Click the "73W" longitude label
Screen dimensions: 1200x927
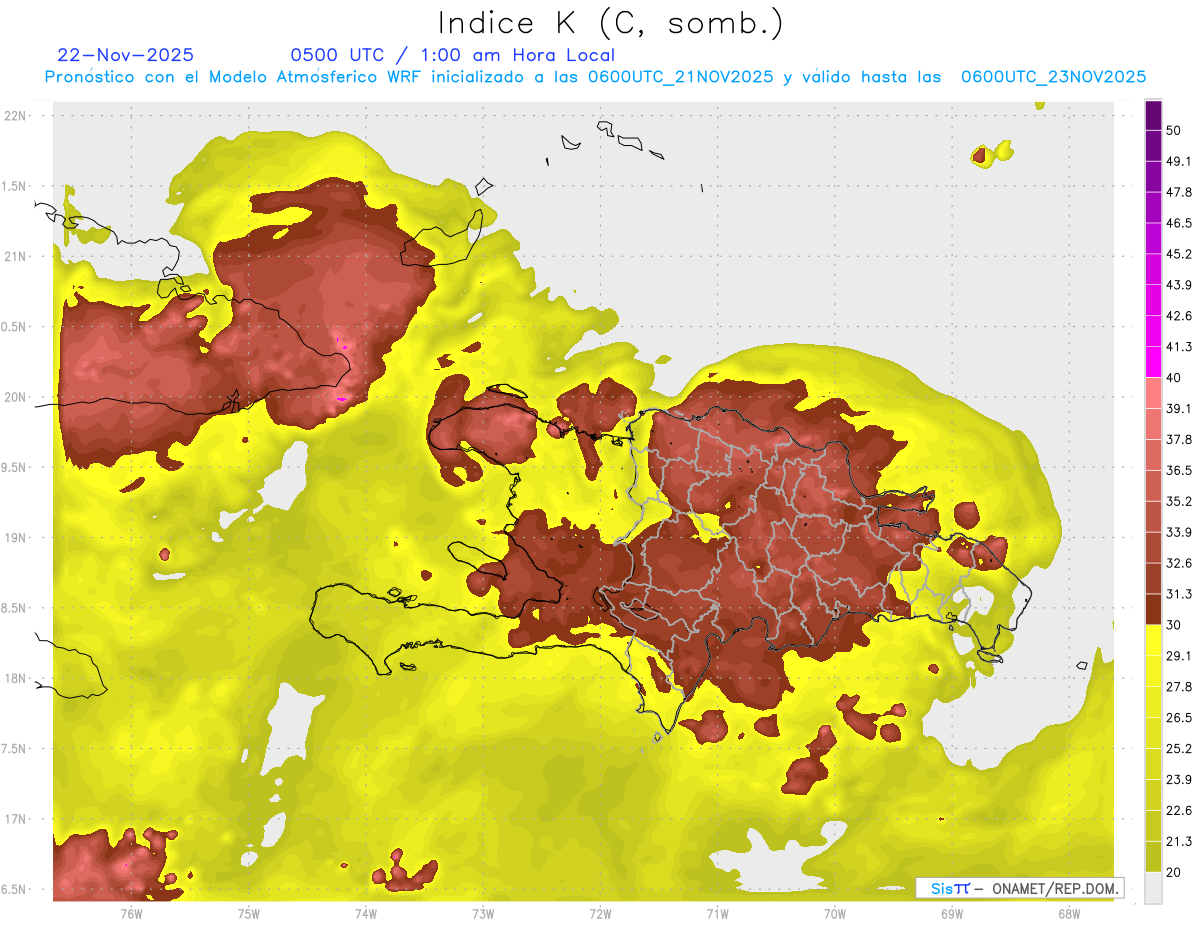point(483,913)
